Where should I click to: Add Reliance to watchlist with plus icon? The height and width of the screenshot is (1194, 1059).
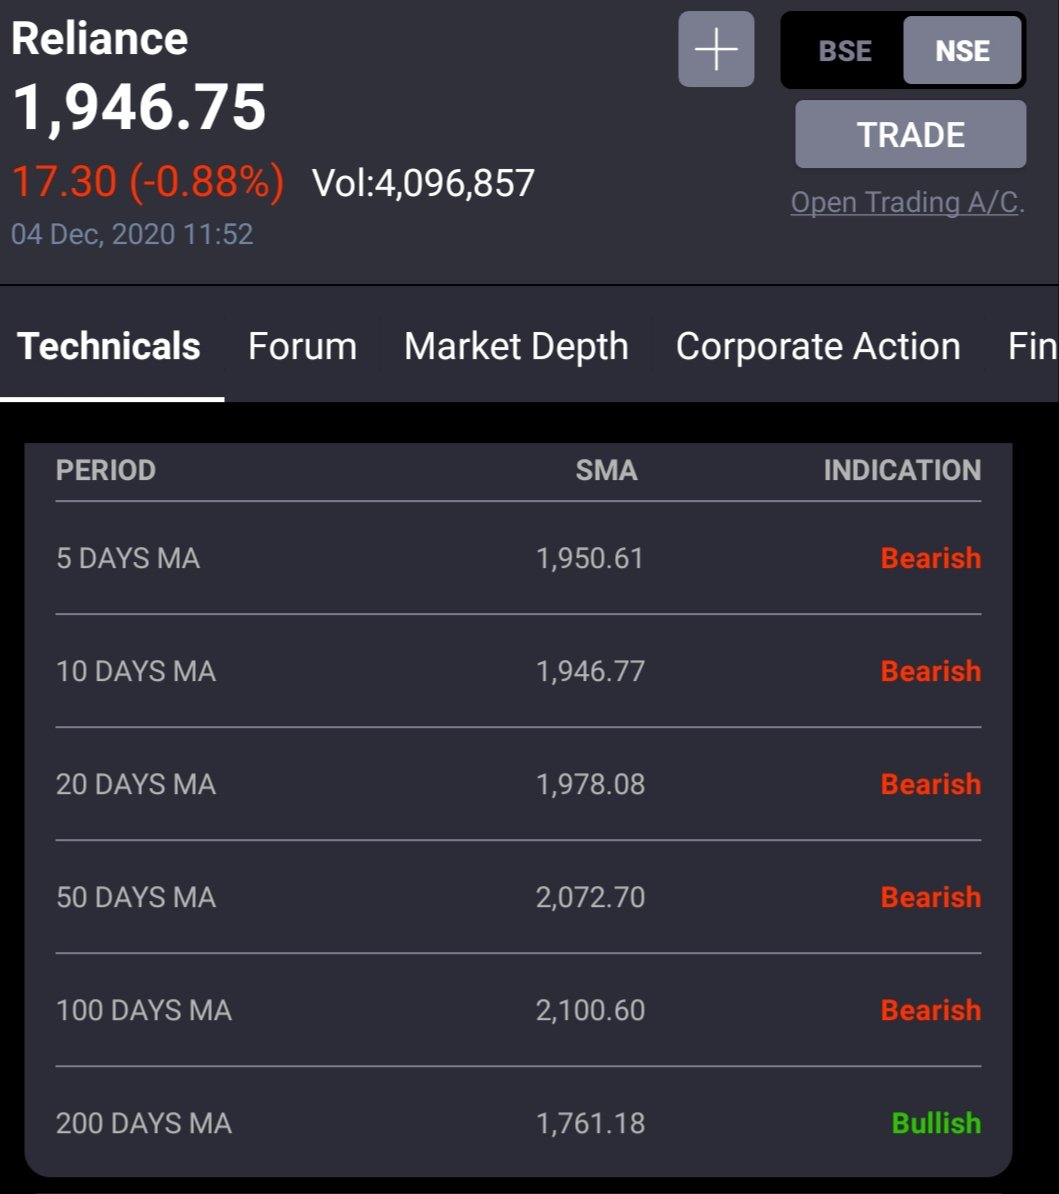(716, 49)
